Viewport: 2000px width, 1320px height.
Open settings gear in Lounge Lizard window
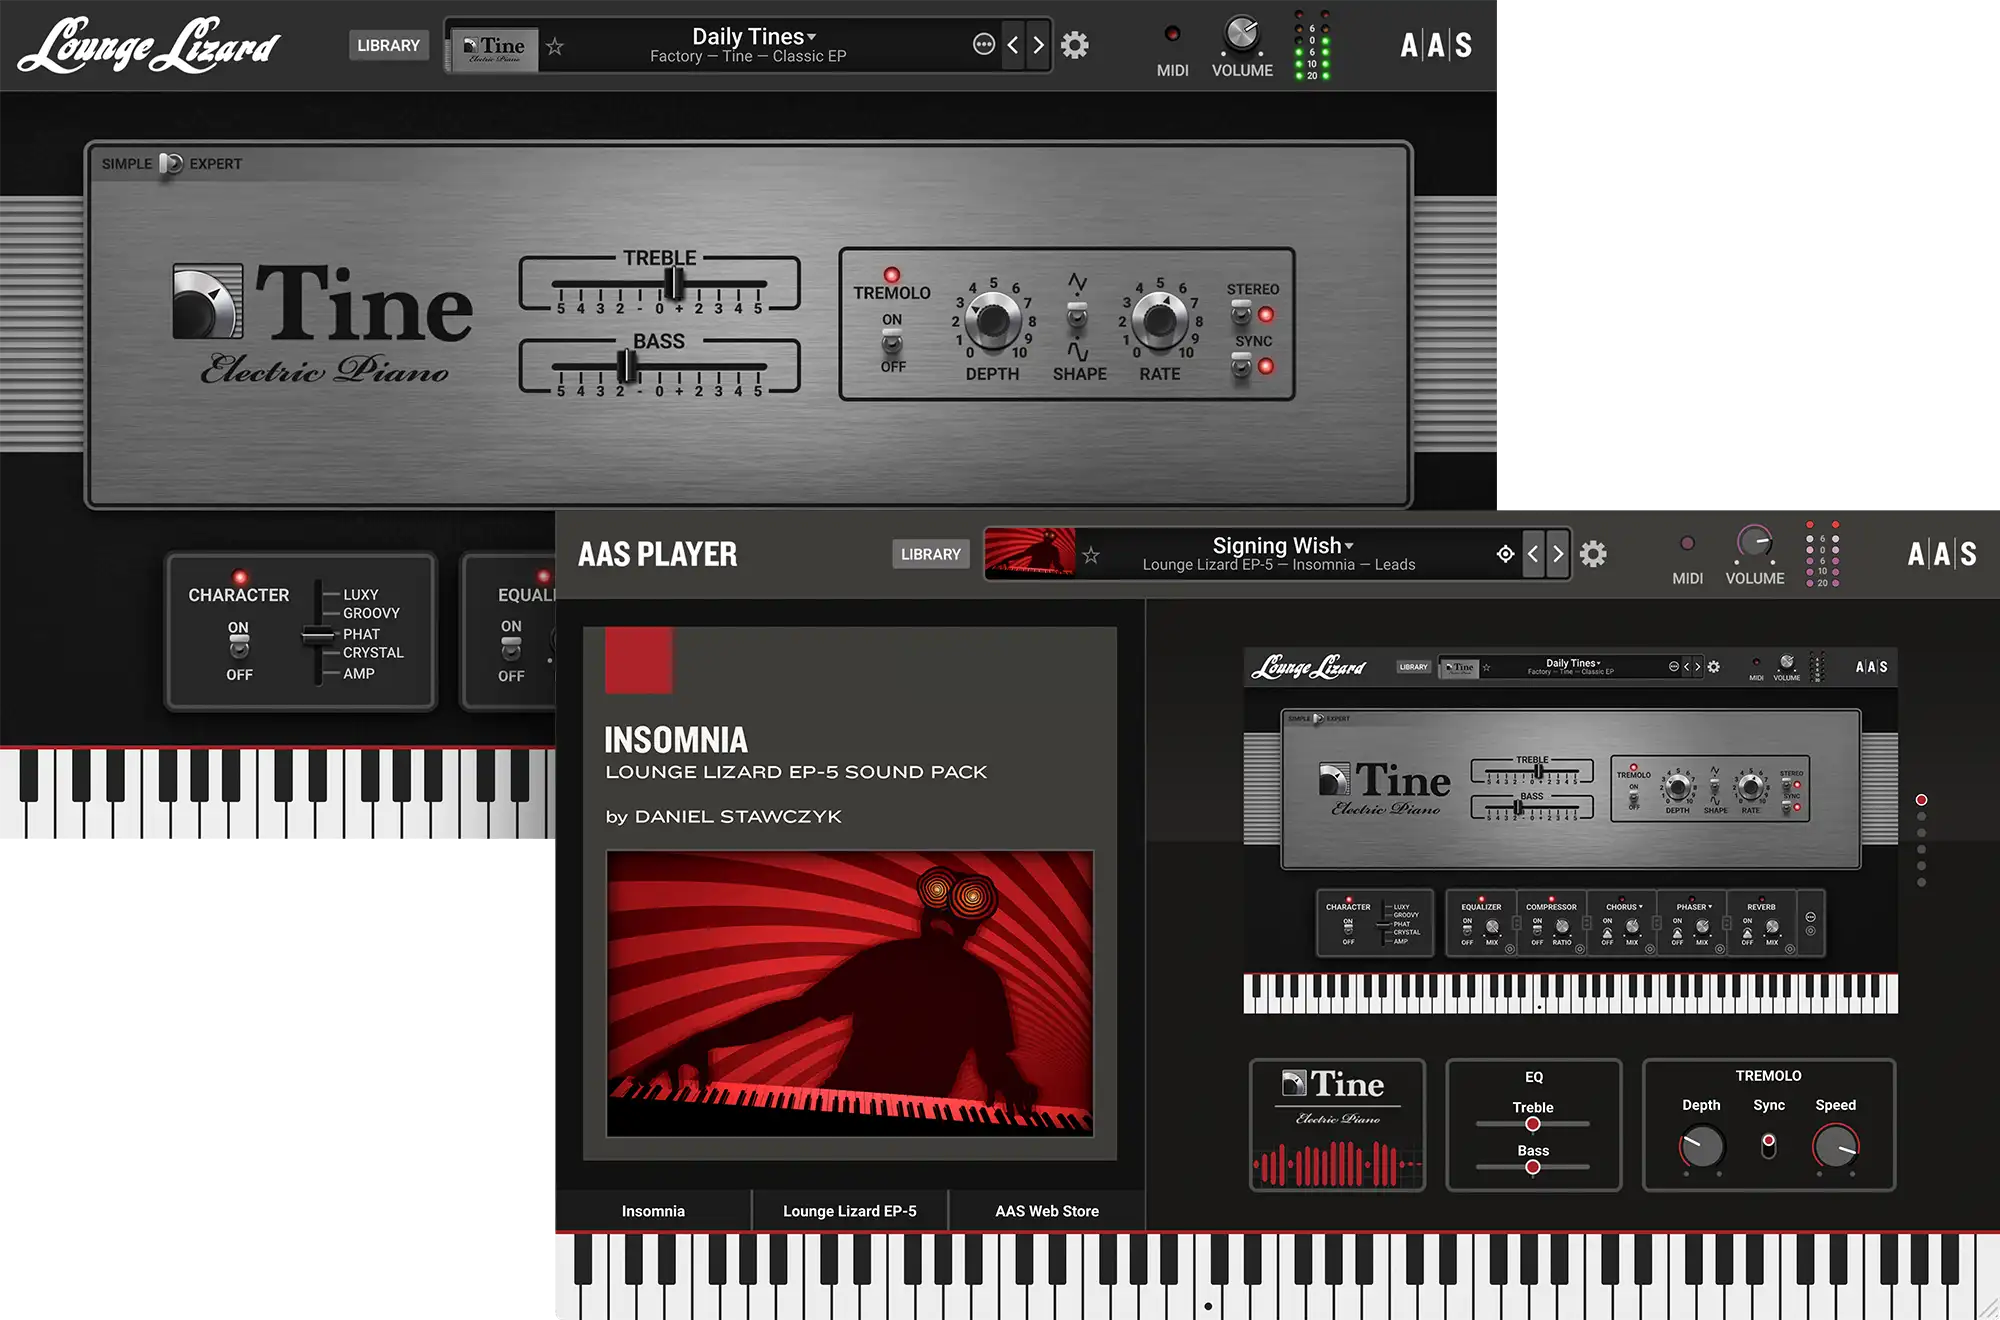pos(1075,45)
